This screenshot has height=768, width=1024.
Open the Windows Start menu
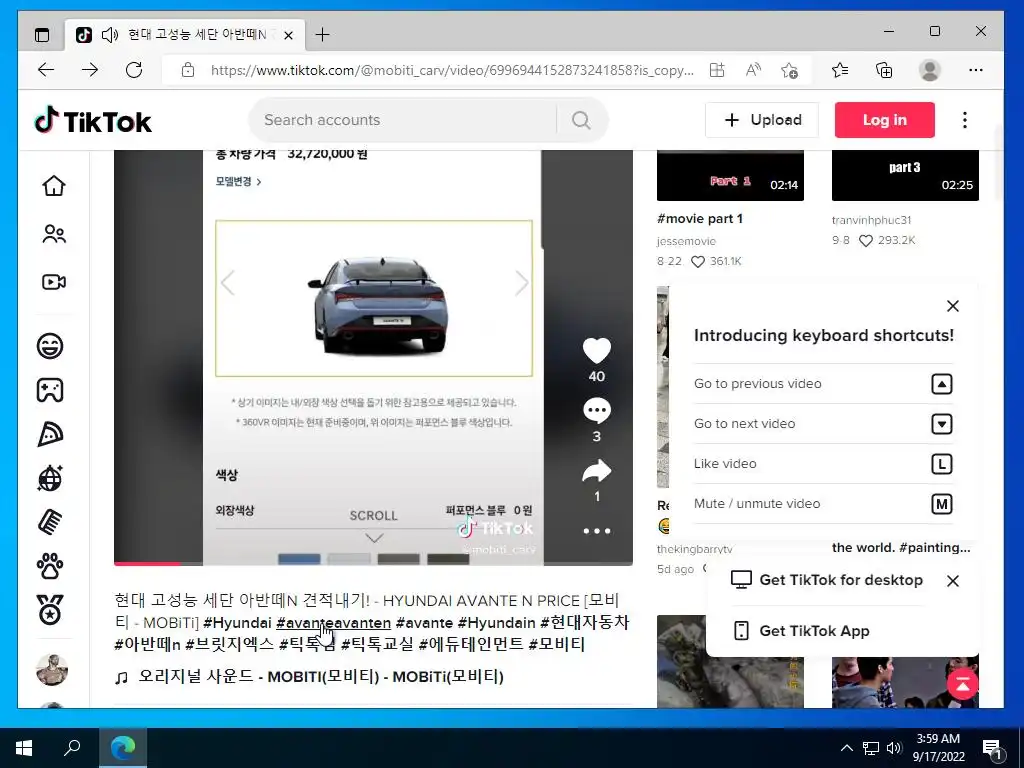[x=24, y=748]
